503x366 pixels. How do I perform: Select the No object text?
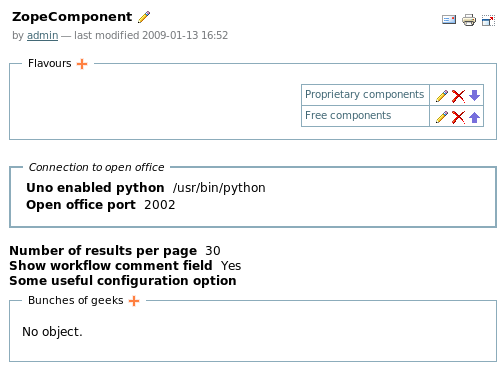(x=52, y=332)
